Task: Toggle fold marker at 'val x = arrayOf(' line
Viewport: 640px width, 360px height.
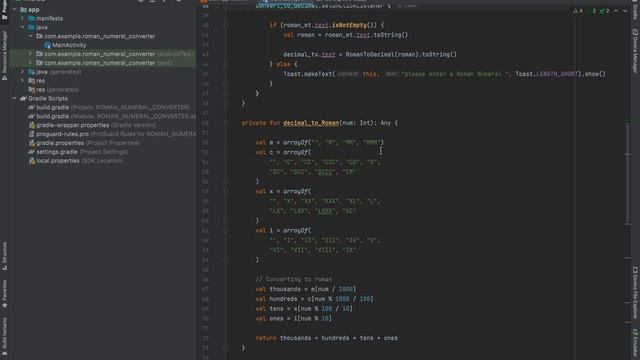Action: pos(226,191)
